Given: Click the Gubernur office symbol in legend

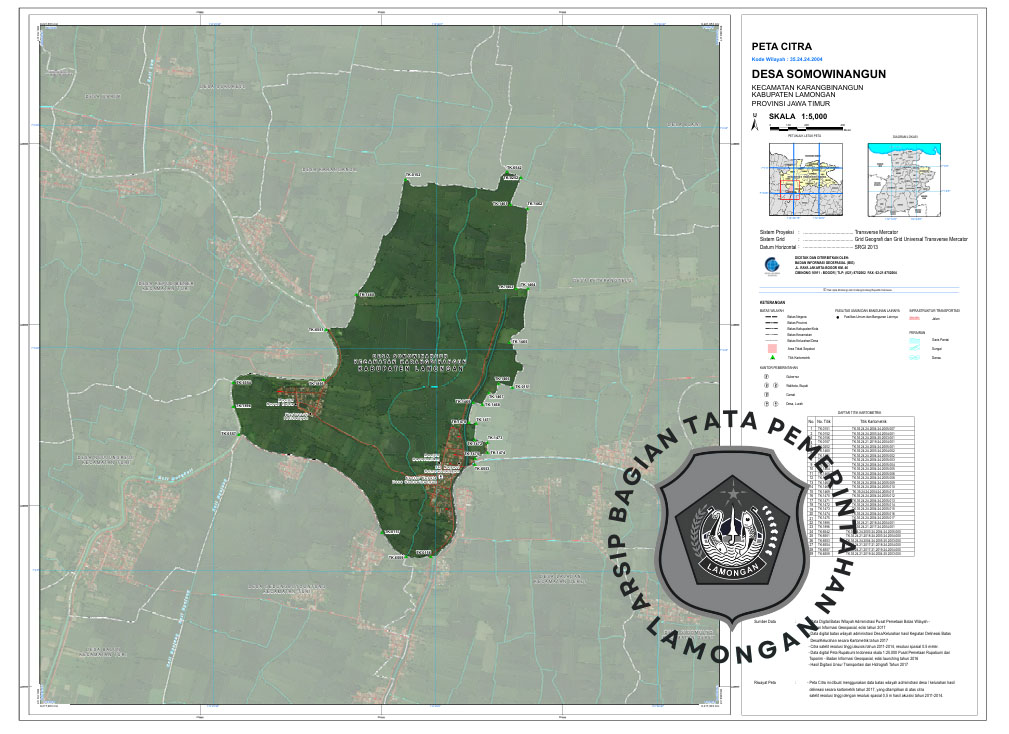Looking at the screenshot, I should [x=767, y=377].
